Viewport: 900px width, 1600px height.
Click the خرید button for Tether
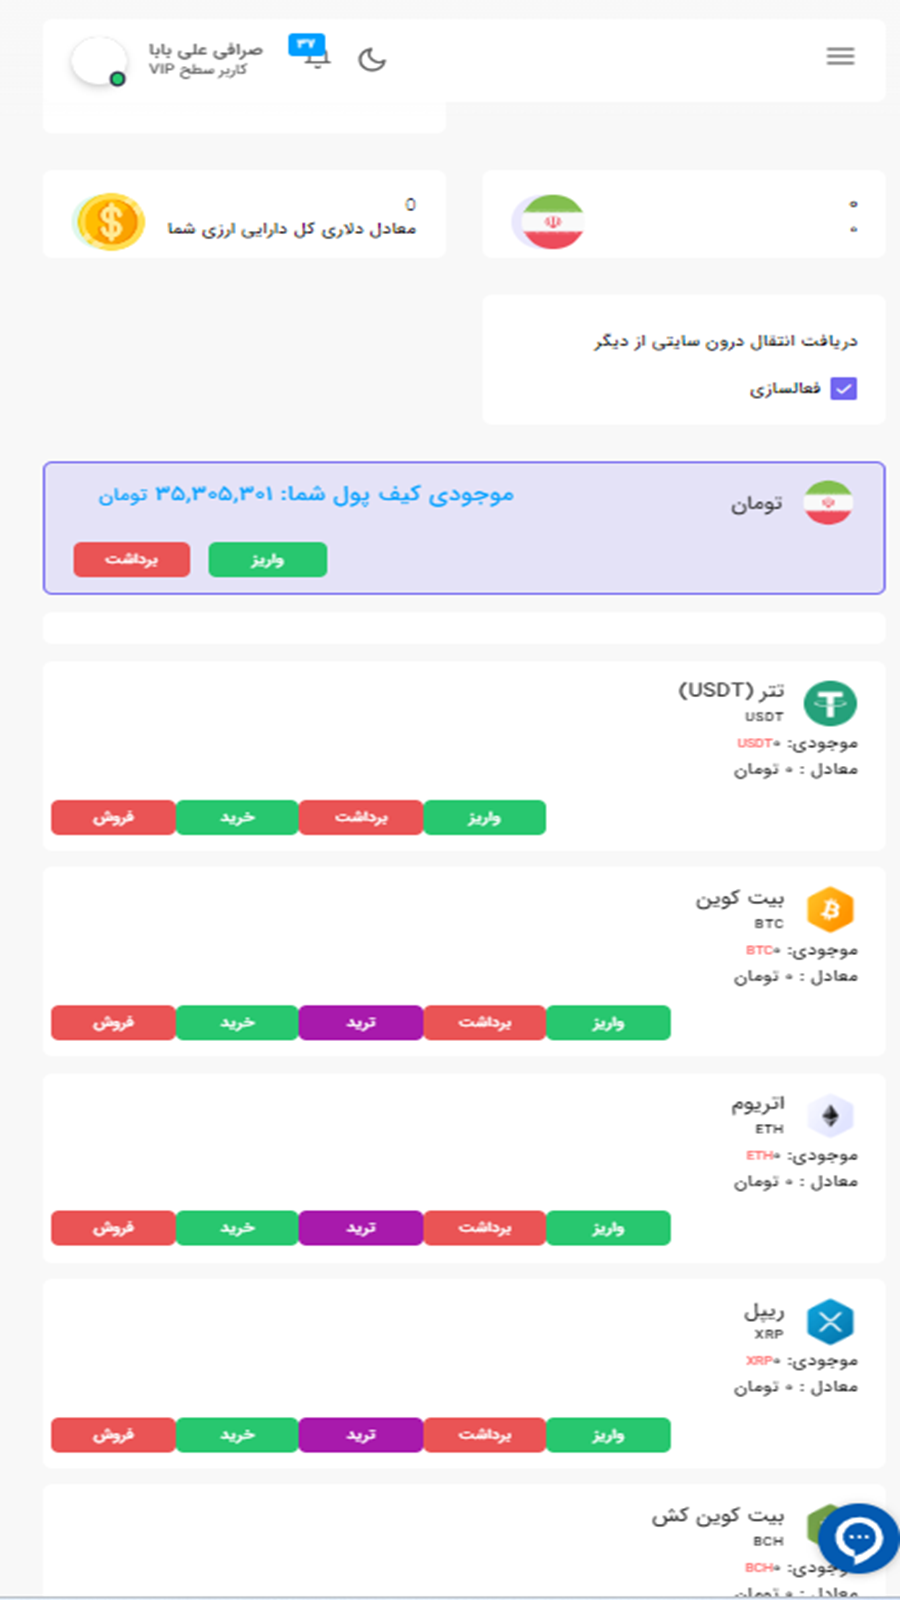click(x=237, y=817)
